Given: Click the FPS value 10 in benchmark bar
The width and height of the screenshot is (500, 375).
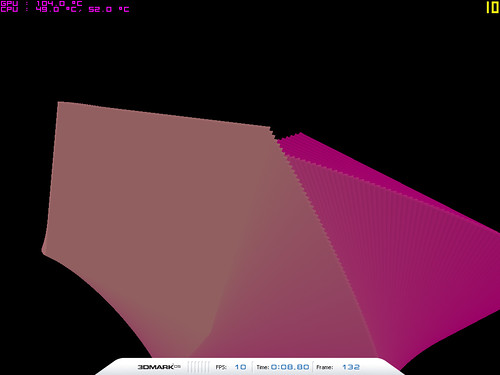Looking at the screenshot, I should tap(240, 367).
